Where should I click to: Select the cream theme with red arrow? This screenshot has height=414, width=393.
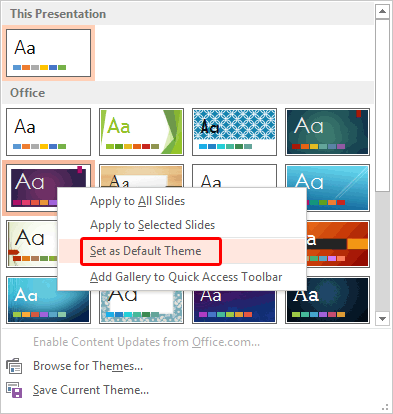coord(32,244)
